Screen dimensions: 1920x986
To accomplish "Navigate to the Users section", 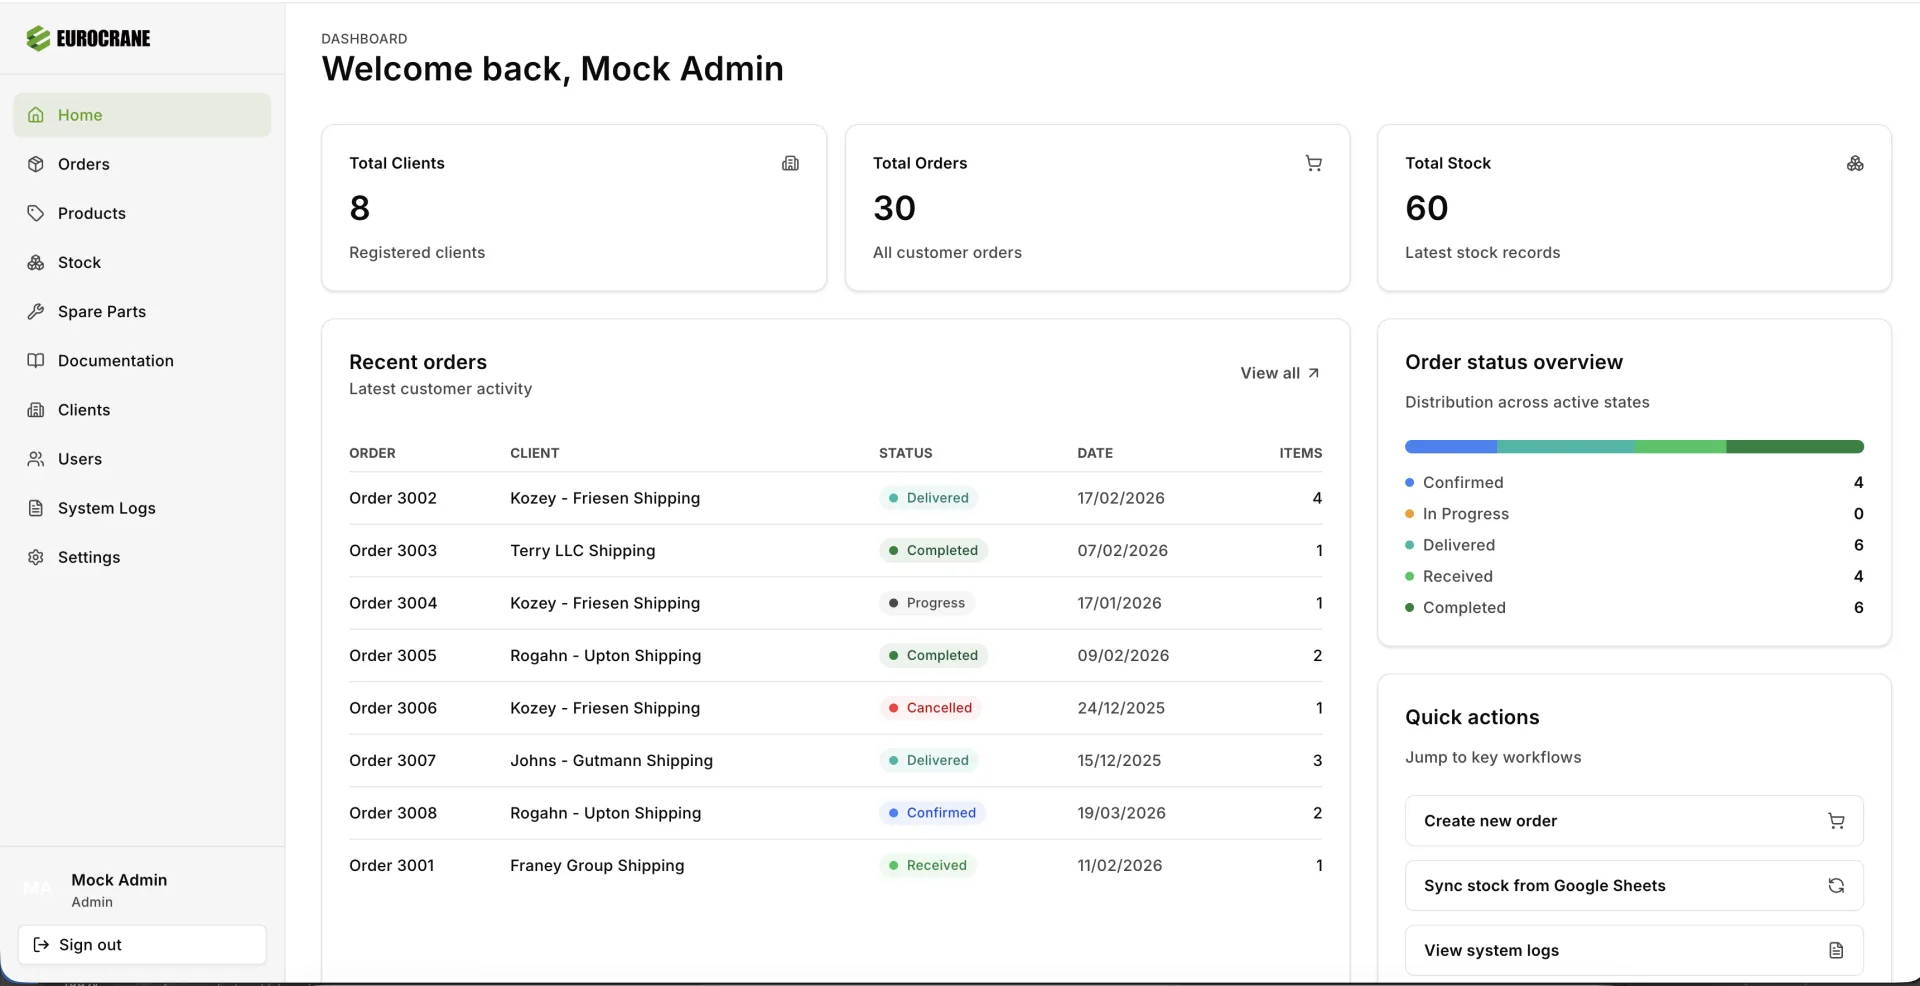I will click(x=79, y=459).
